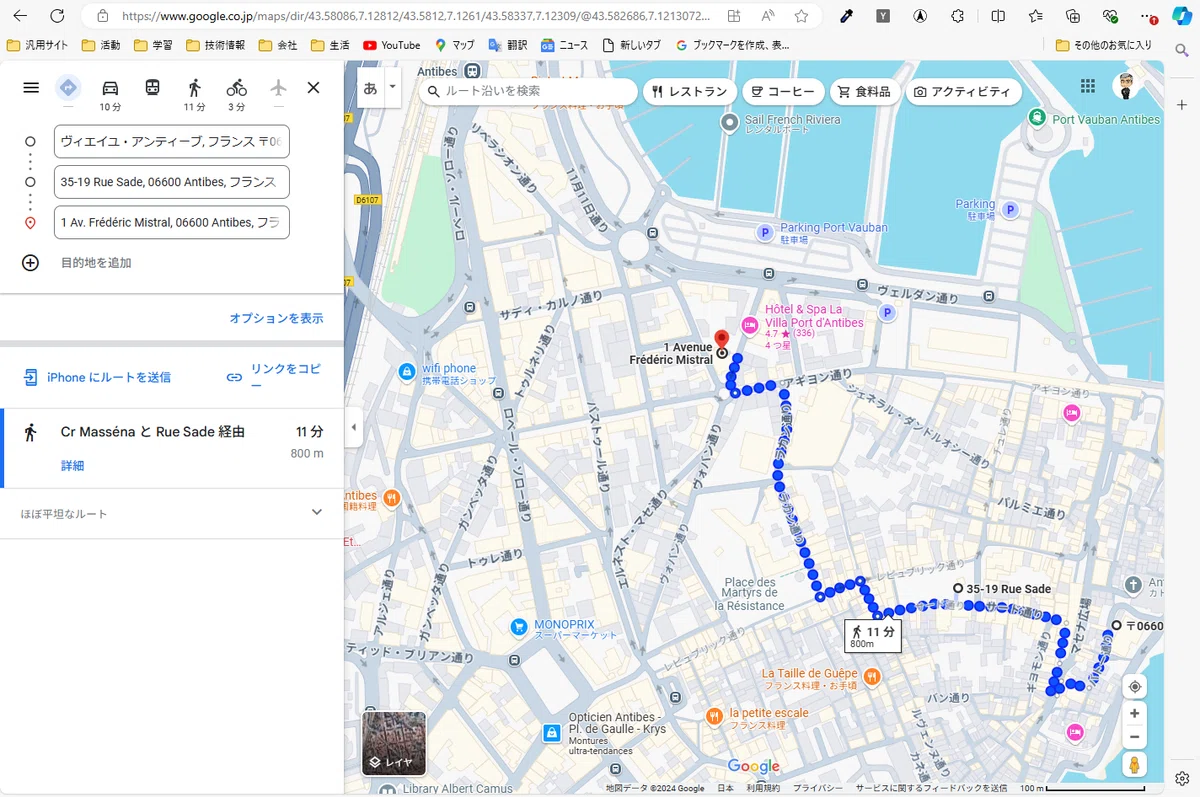Open the browser extensions puzzle icon
The height and width of the screenshot is (797, 1200).
click(957, 16)
